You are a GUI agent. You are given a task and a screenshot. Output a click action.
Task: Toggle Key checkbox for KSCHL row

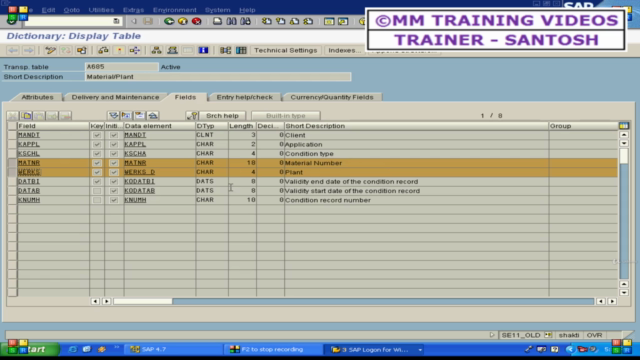pos(97,153)
